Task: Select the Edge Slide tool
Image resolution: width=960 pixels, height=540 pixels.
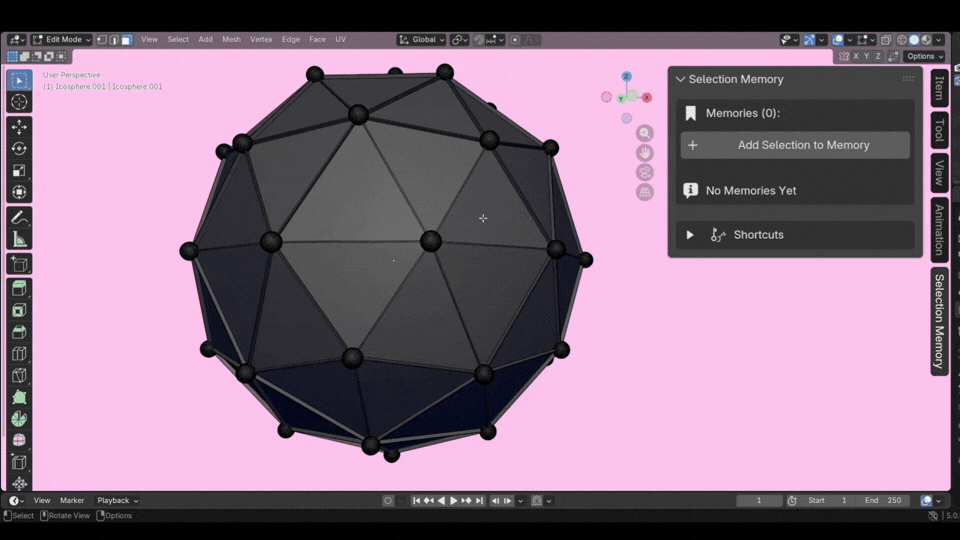Action: click(19, 462)
